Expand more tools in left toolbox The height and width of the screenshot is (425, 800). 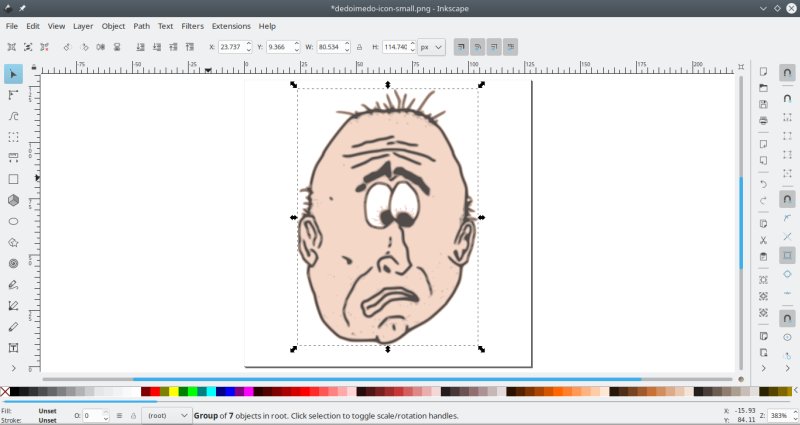coord(13,368)
